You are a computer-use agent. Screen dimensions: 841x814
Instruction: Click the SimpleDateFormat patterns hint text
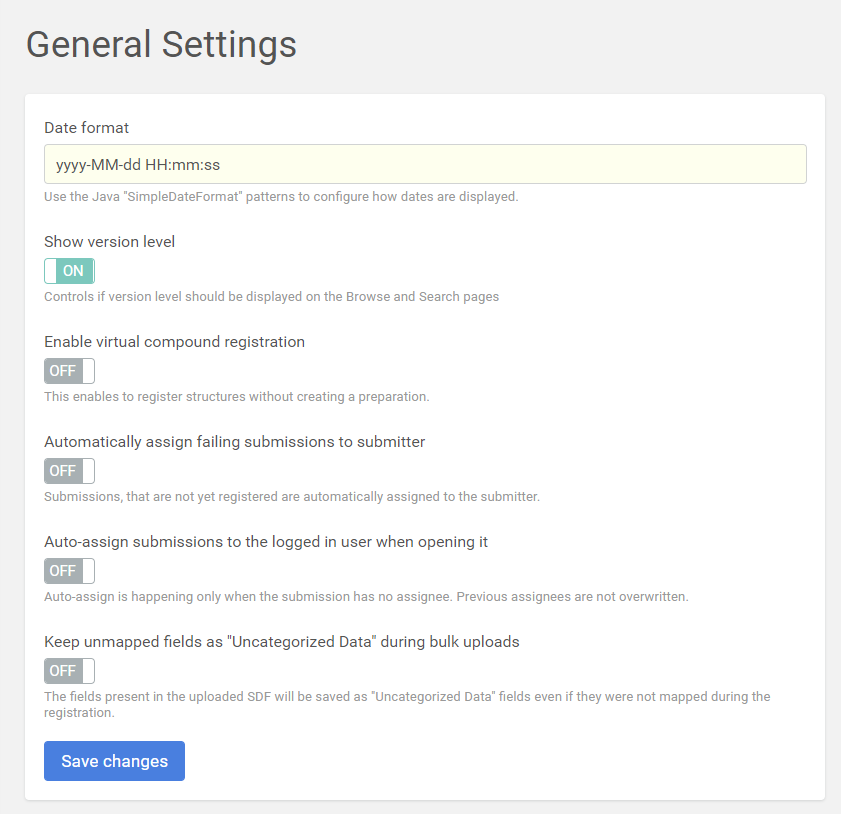pos(281,197)
